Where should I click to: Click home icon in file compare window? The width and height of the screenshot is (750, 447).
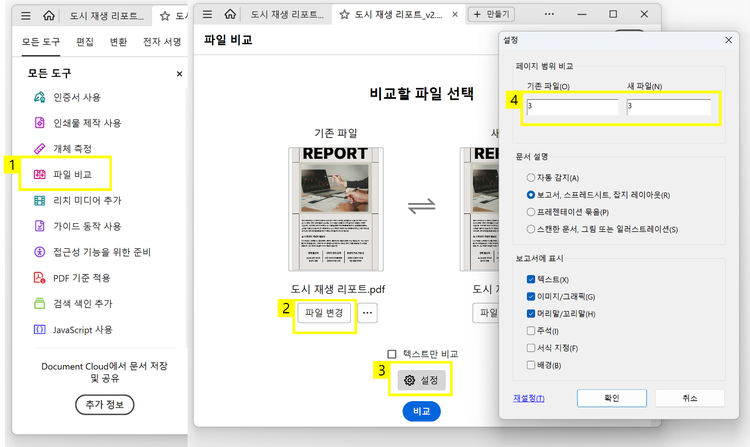pyautogui.click(x=230, y=14)
